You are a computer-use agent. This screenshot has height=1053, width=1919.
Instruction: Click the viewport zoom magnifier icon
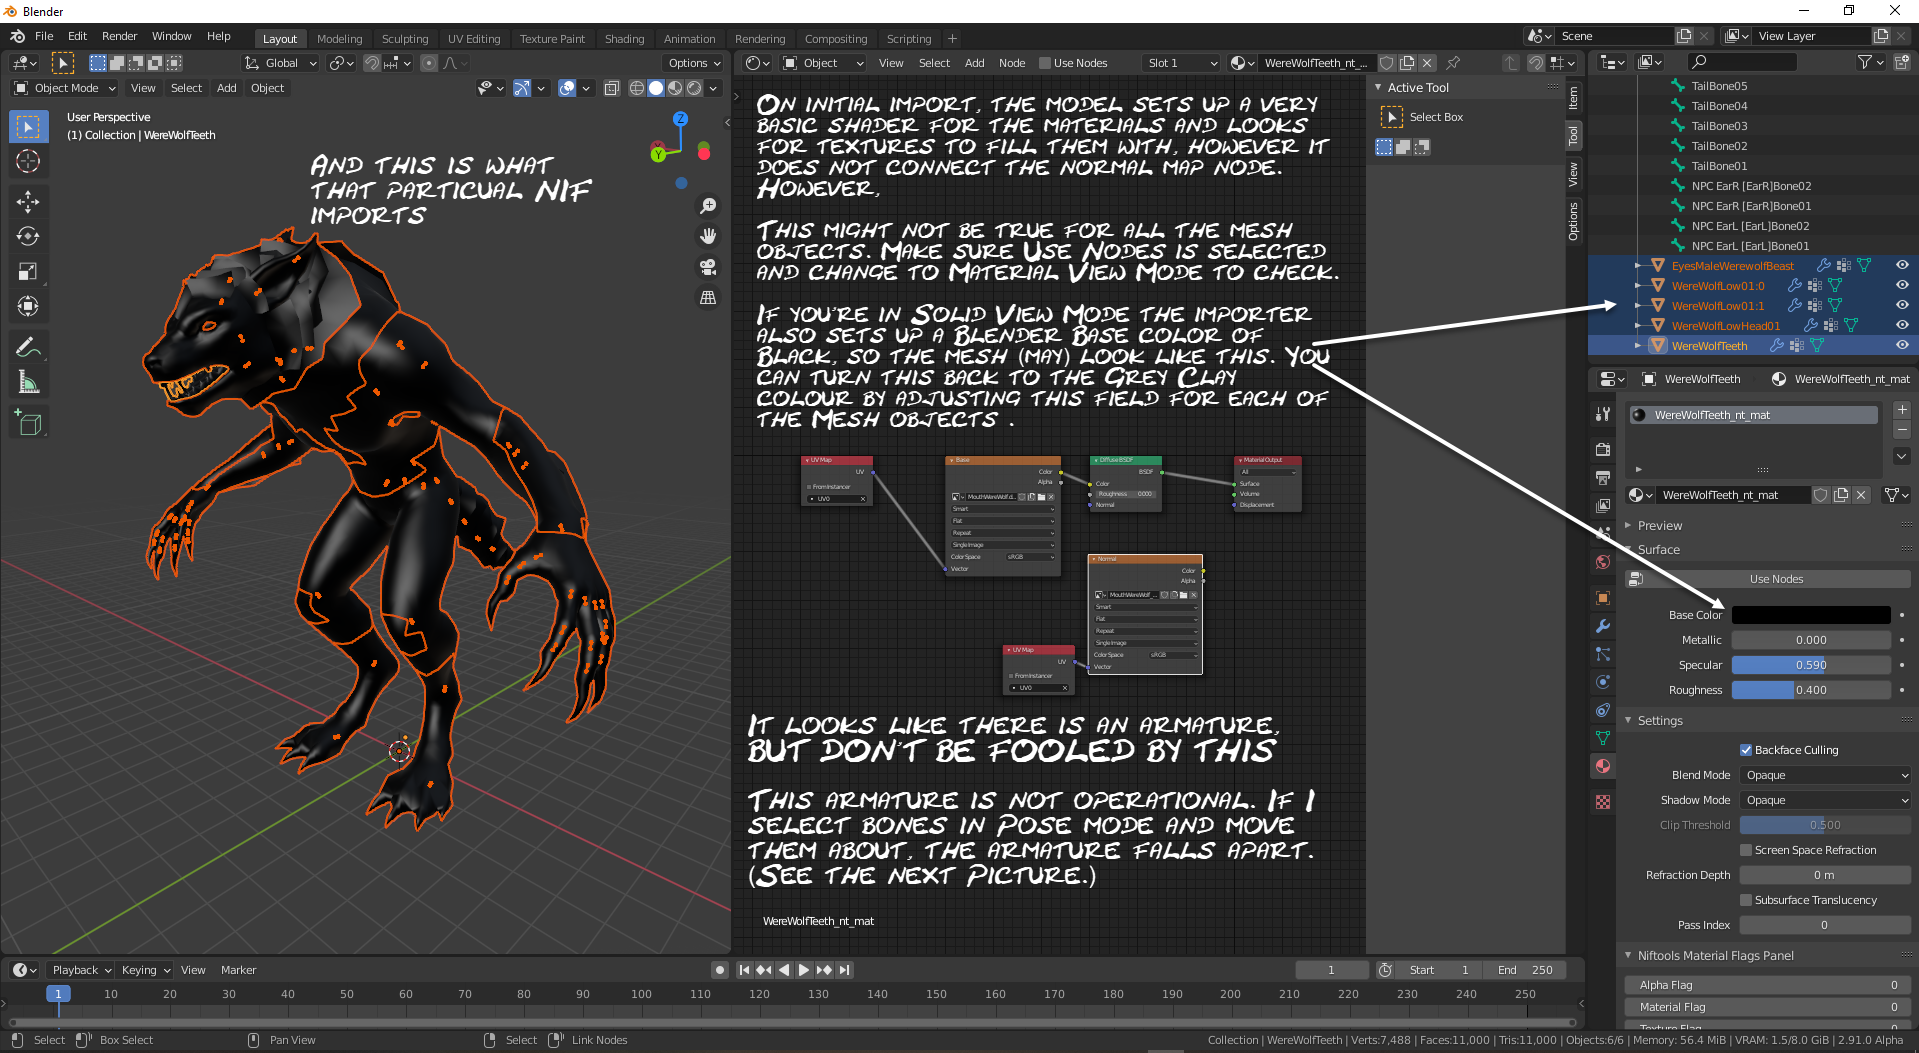[x=708, y=206]
